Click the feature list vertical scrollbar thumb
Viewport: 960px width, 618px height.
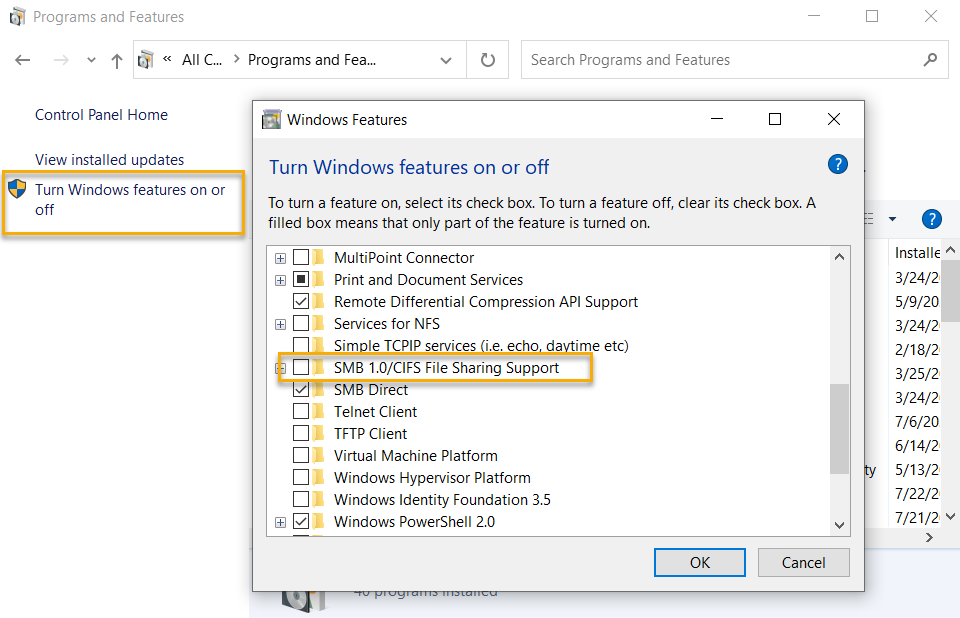840,428
